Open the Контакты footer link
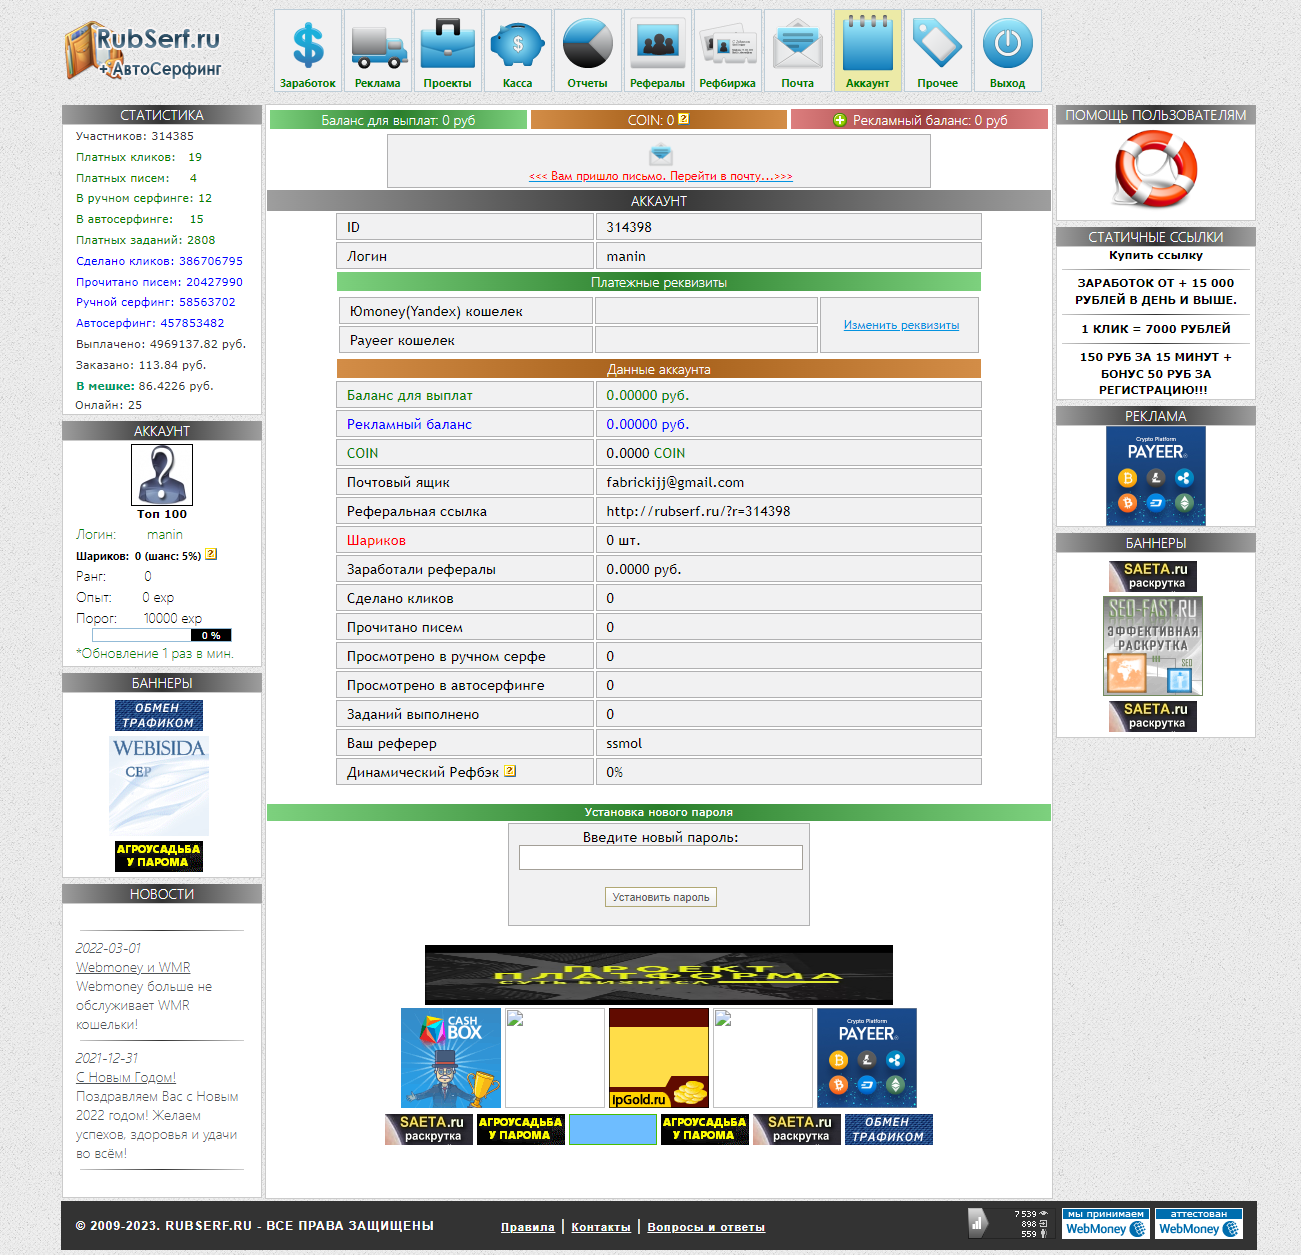Image resolution: width=1301 pixels, height=1255 pixels. tap(601, 1227)
